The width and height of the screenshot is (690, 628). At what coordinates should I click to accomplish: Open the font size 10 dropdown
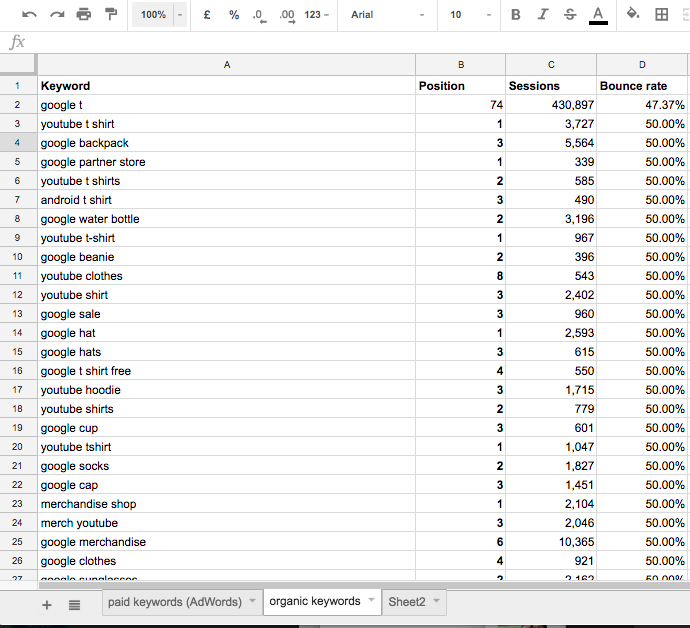pos(469,15)
